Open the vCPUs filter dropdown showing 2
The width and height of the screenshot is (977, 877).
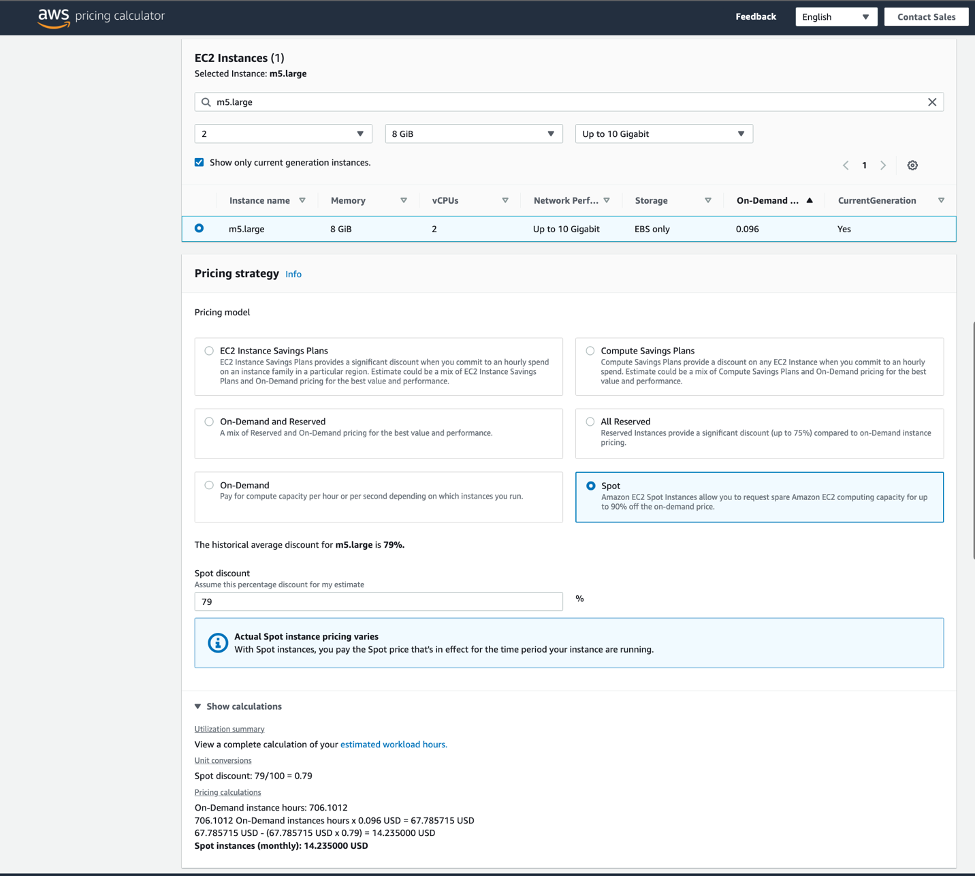pos(284,134)
